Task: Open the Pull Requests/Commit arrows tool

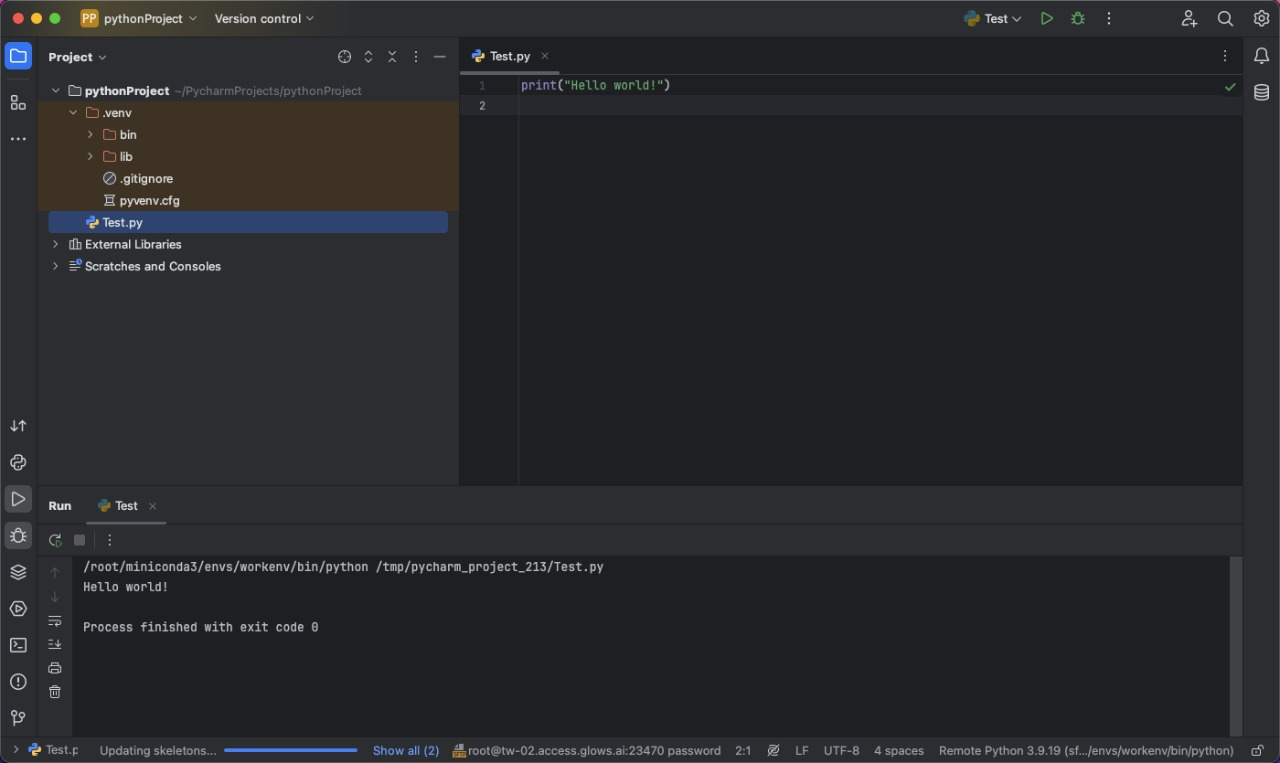Action: click(x=18, y=426)
